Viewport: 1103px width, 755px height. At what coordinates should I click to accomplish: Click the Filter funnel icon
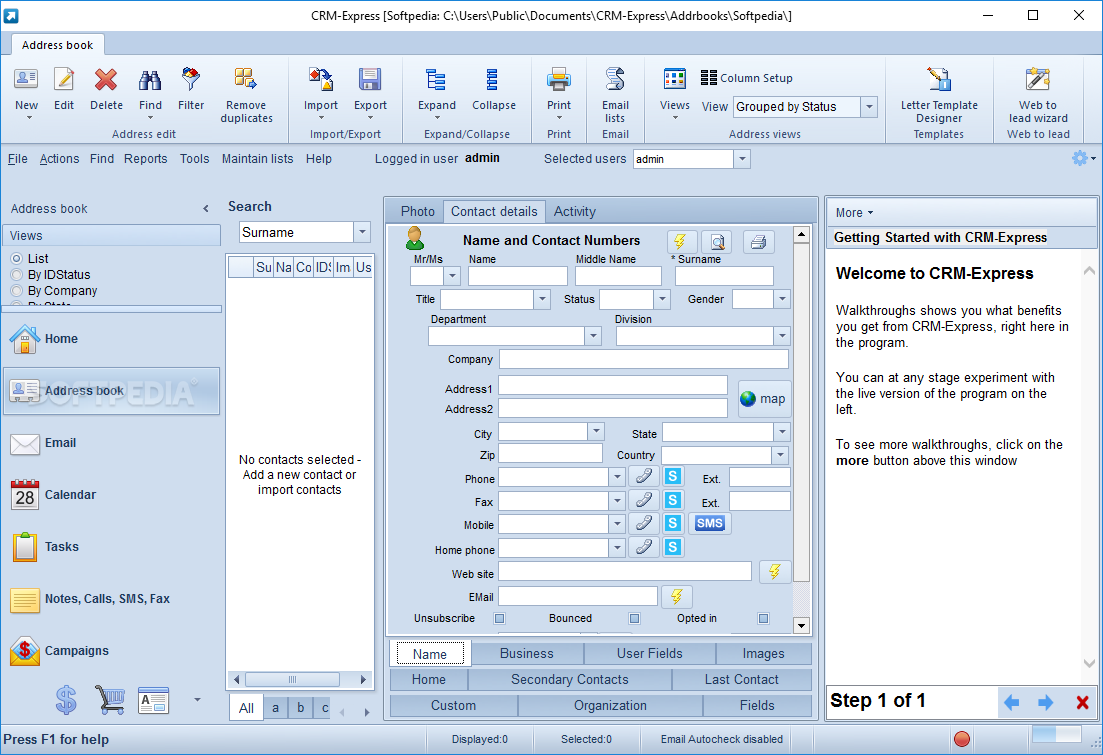click(191, 80)
